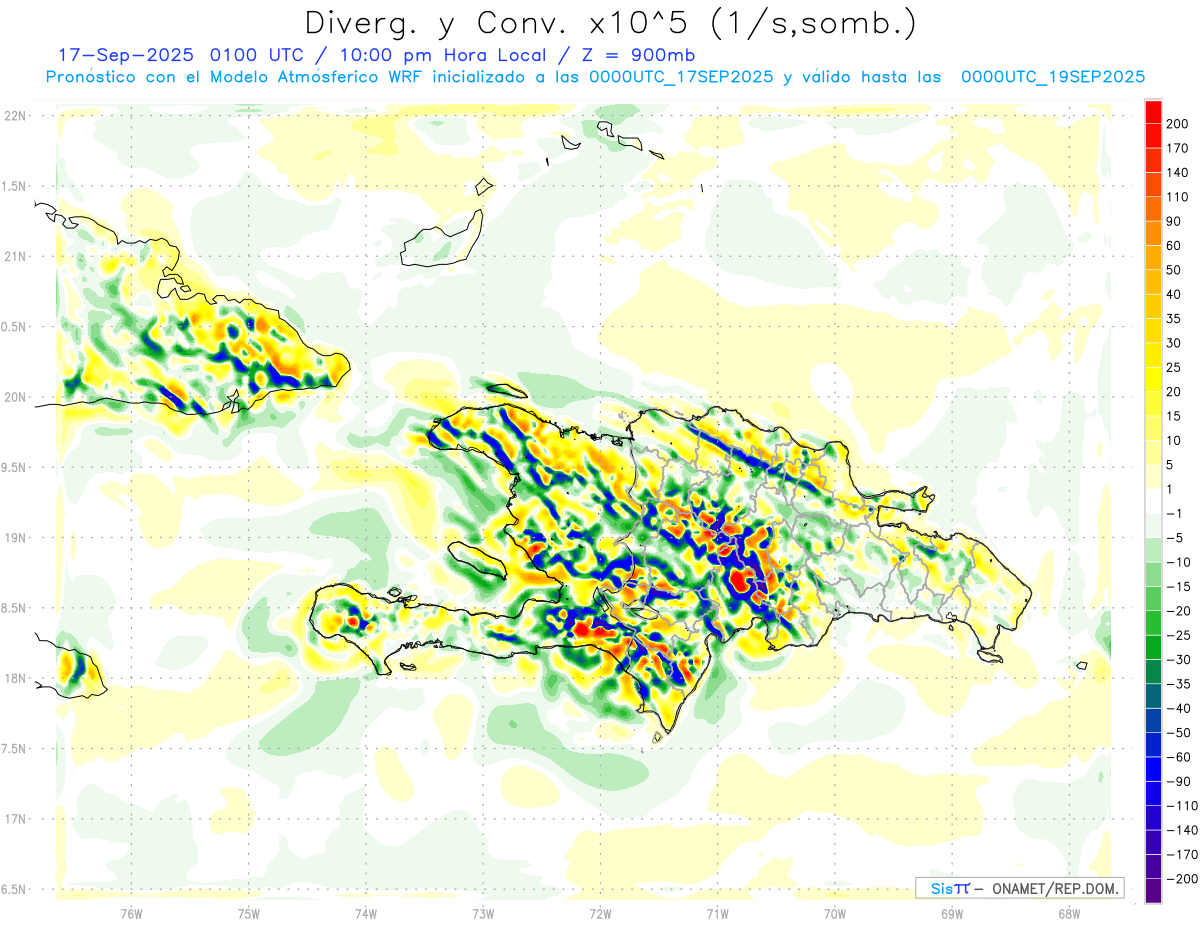Click the '20N' latitude label
The height and width of the screenshot is (927, 1200).
15,397
